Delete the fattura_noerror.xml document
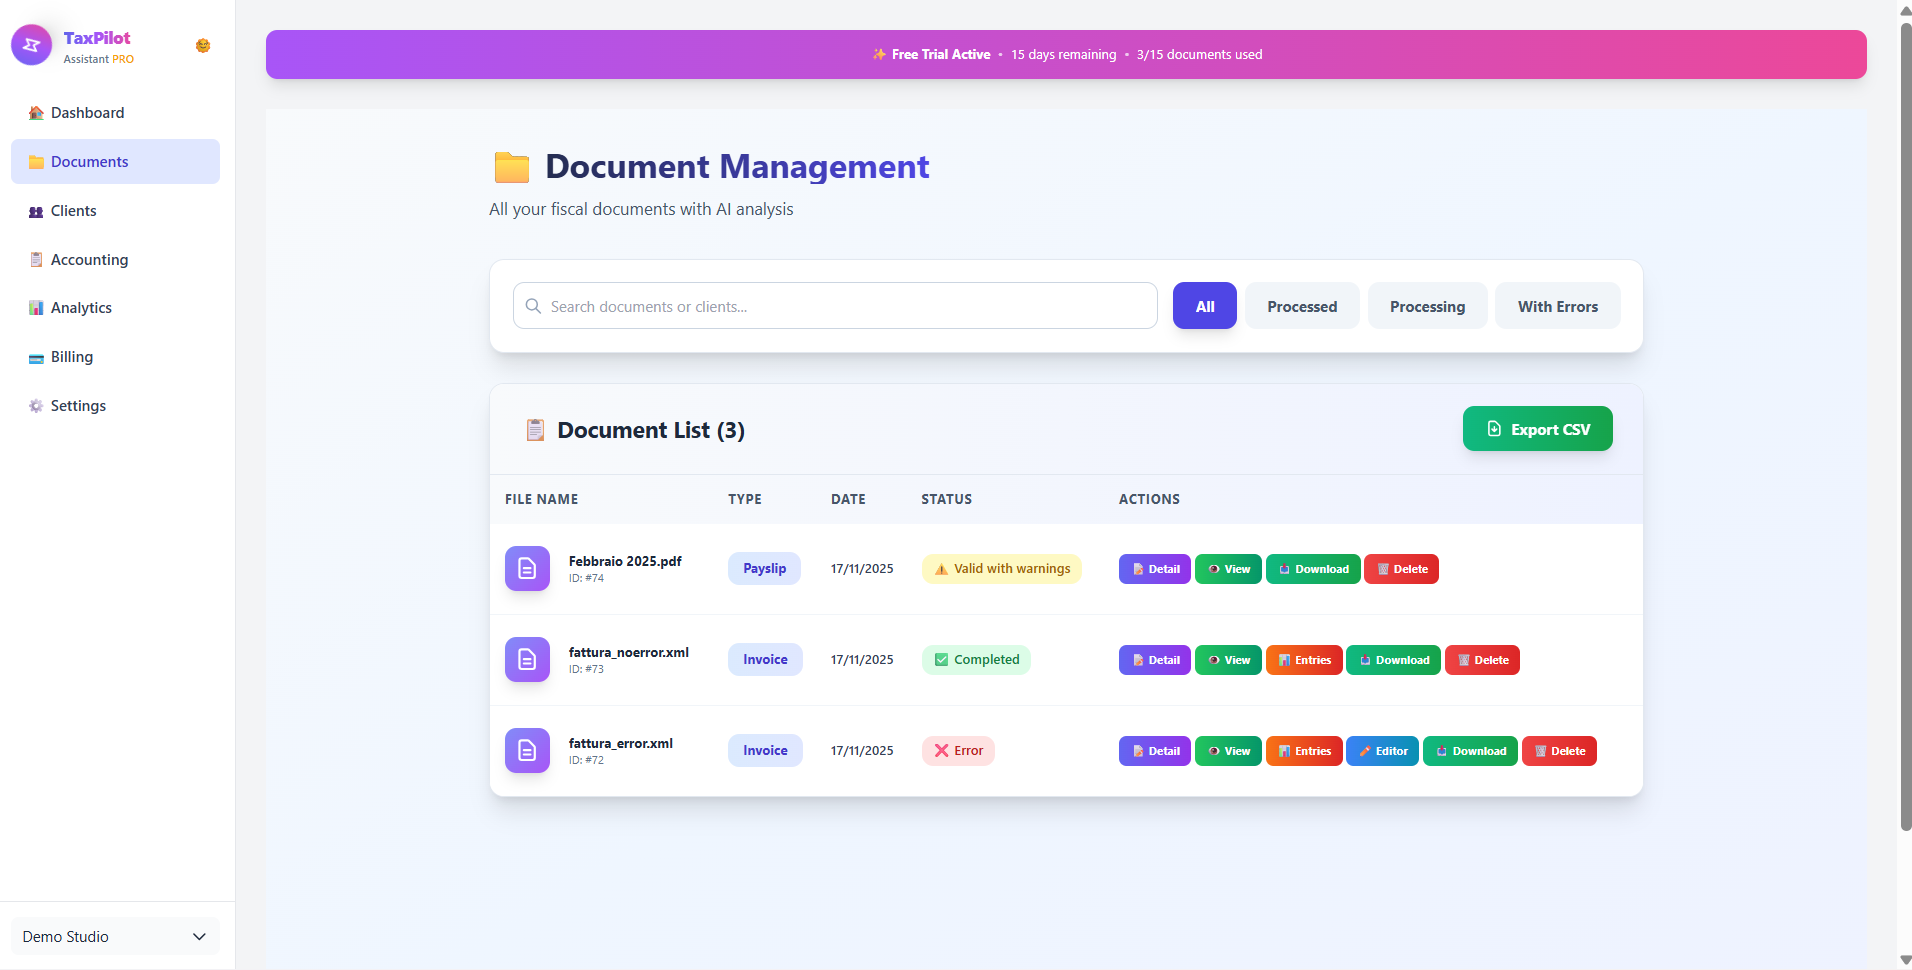 [1482, 659]
